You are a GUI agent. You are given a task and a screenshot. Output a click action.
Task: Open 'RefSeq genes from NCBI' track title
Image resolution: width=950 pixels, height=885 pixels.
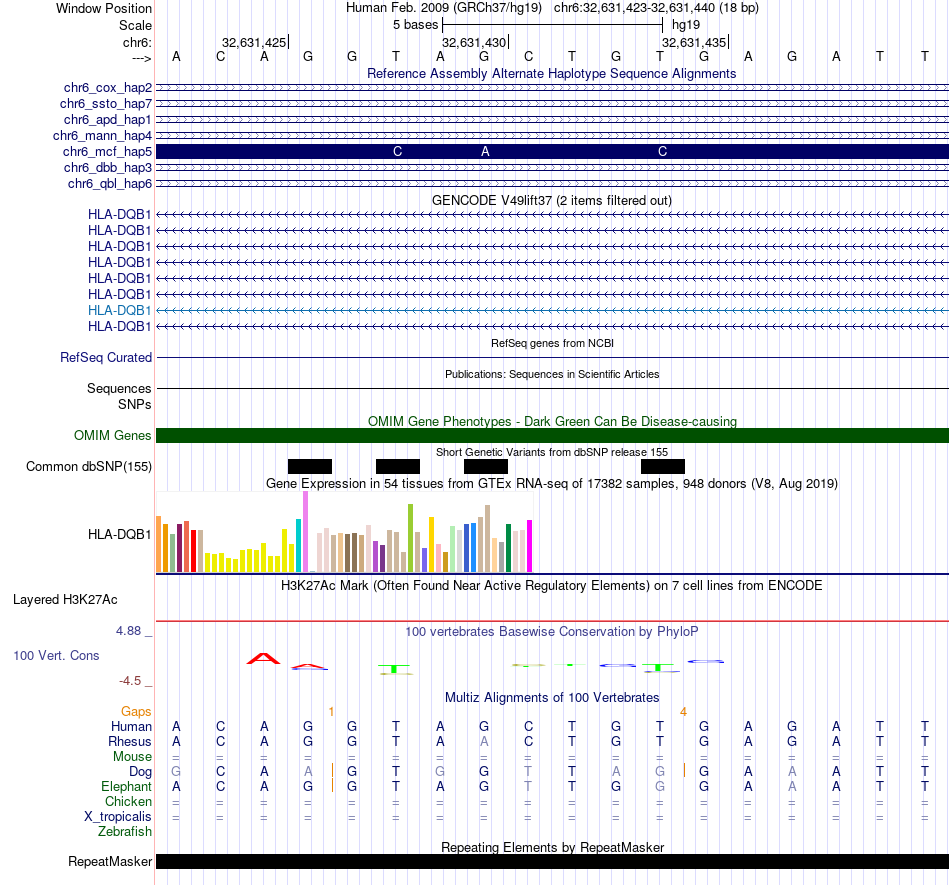pos(553,343)
